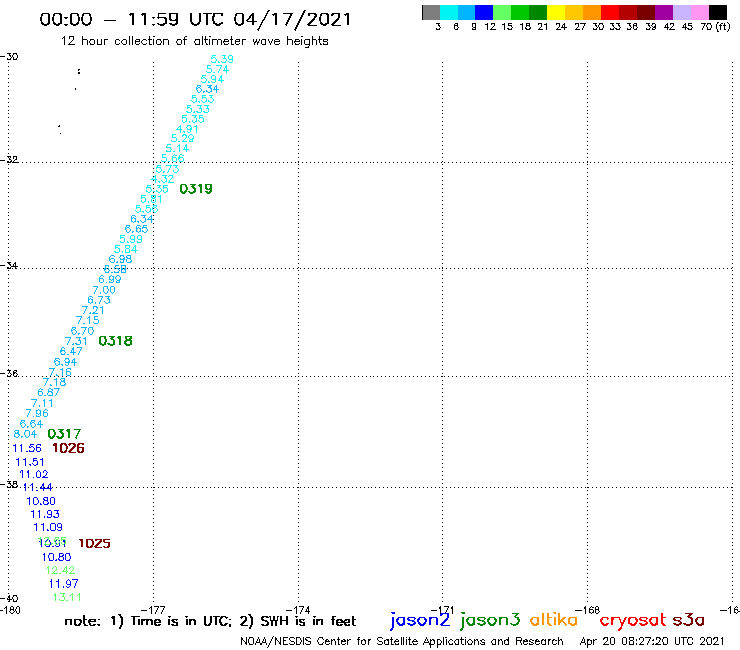Click the black swatch ending the color scale

(718, 12)
